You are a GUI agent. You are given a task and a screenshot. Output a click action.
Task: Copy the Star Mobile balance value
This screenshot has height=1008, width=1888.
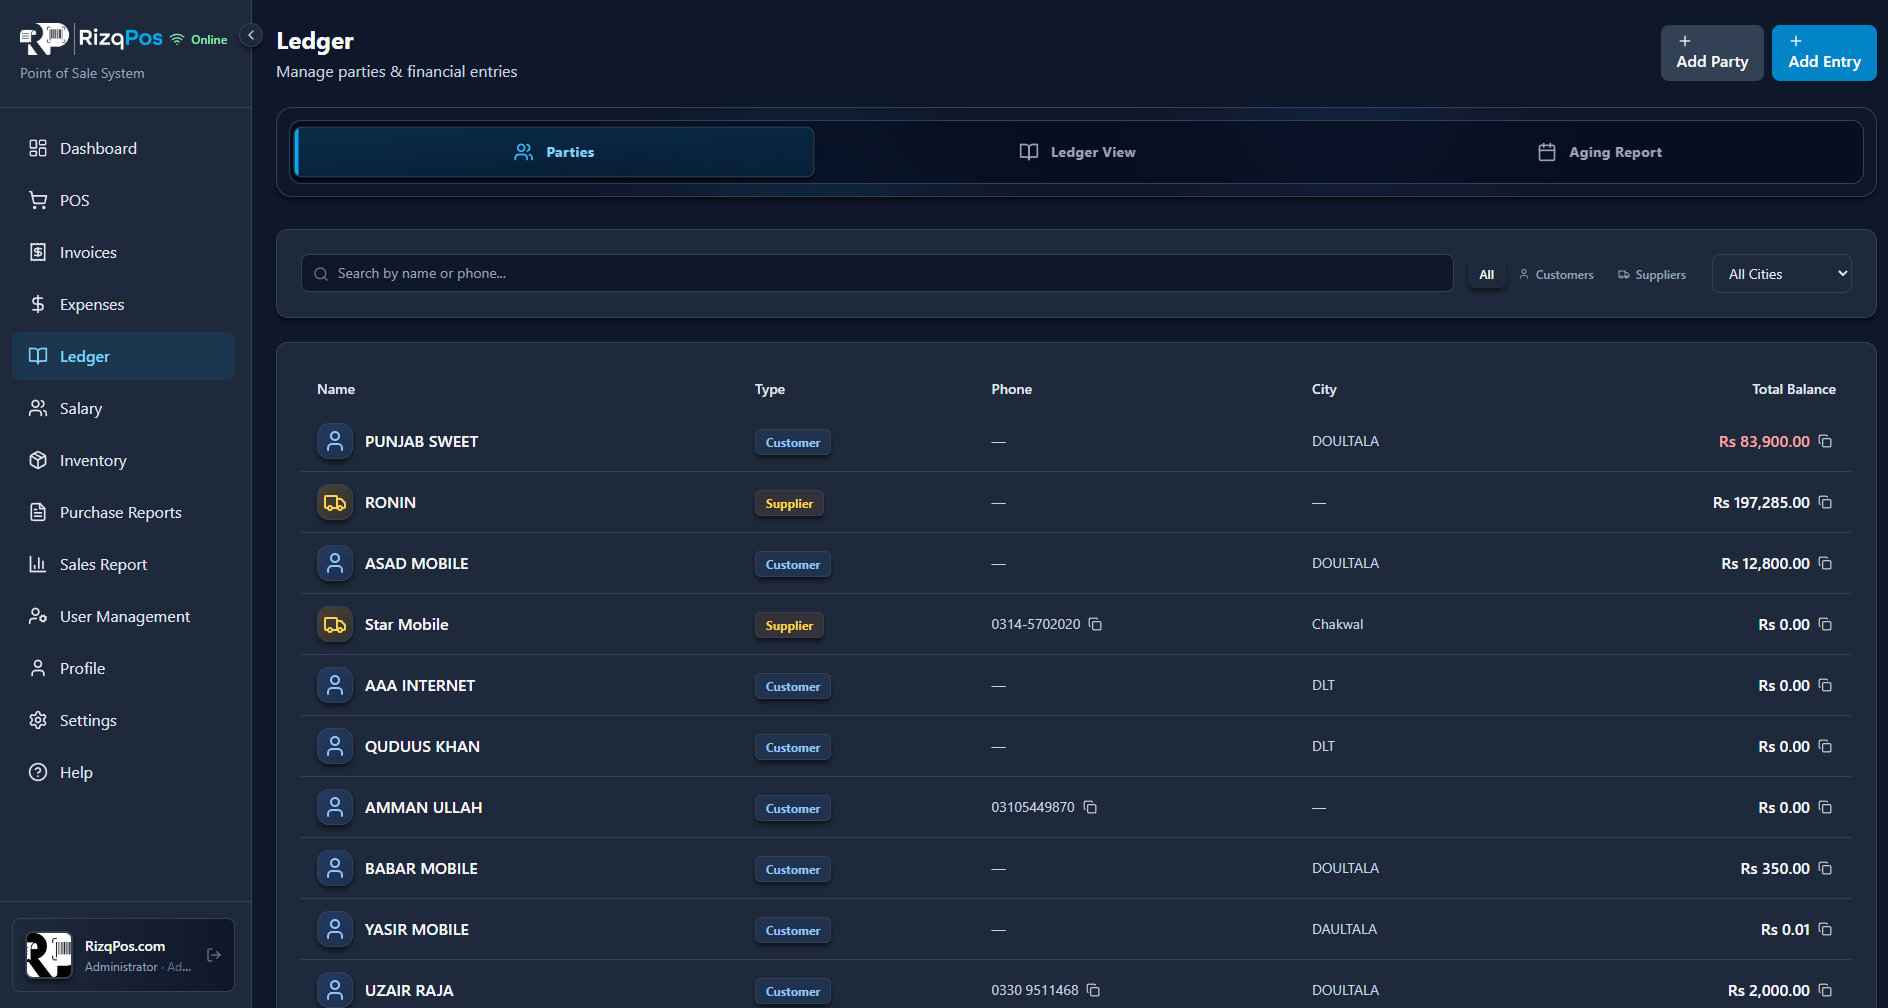(x=1825, y=624)
